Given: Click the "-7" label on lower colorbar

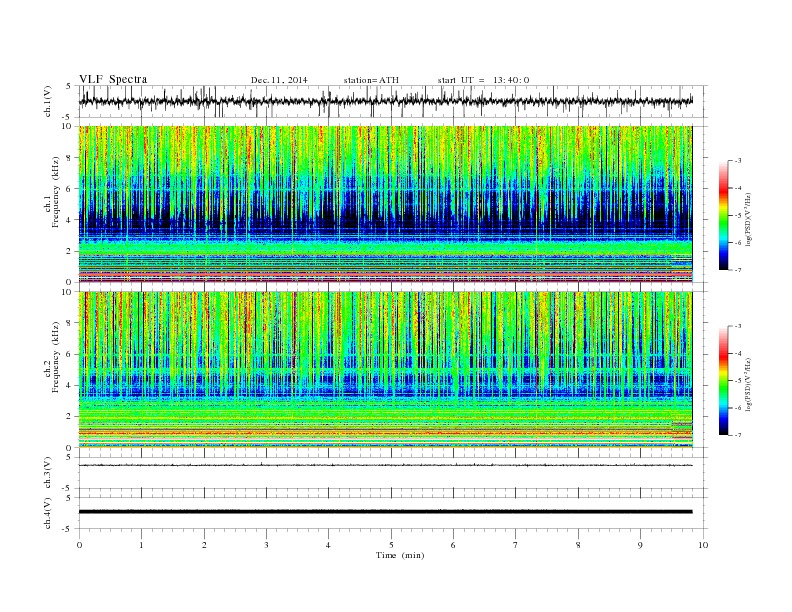Looking at the screenshot, I should (x=737, y=435).
